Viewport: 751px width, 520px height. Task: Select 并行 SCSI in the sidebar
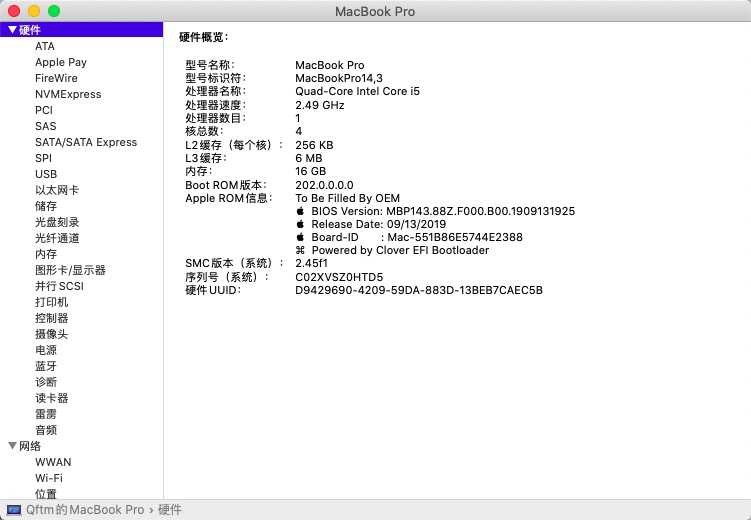click(59, 286)
